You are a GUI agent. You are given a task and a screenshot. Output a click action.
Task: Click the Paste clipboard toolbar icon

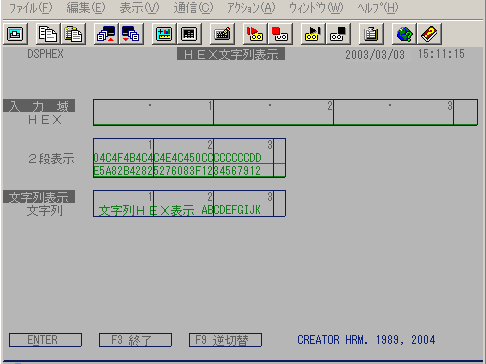pos(73,34)
